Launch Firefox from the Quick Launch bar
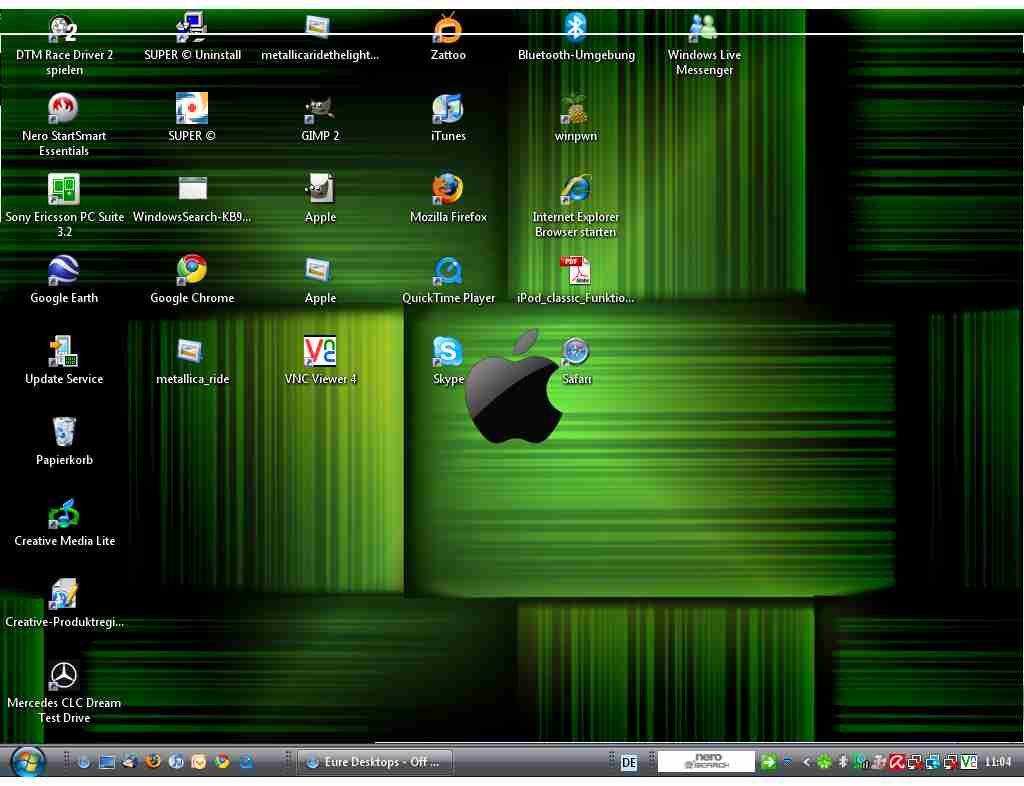 point(153,762)
